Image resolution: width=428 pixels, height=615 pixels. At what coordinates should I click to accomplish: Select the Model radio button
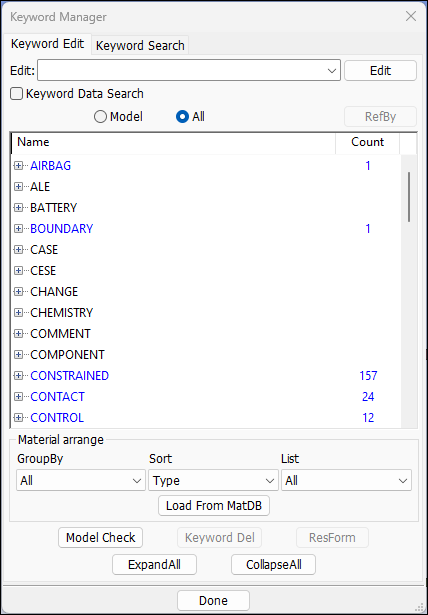(100, 117)
